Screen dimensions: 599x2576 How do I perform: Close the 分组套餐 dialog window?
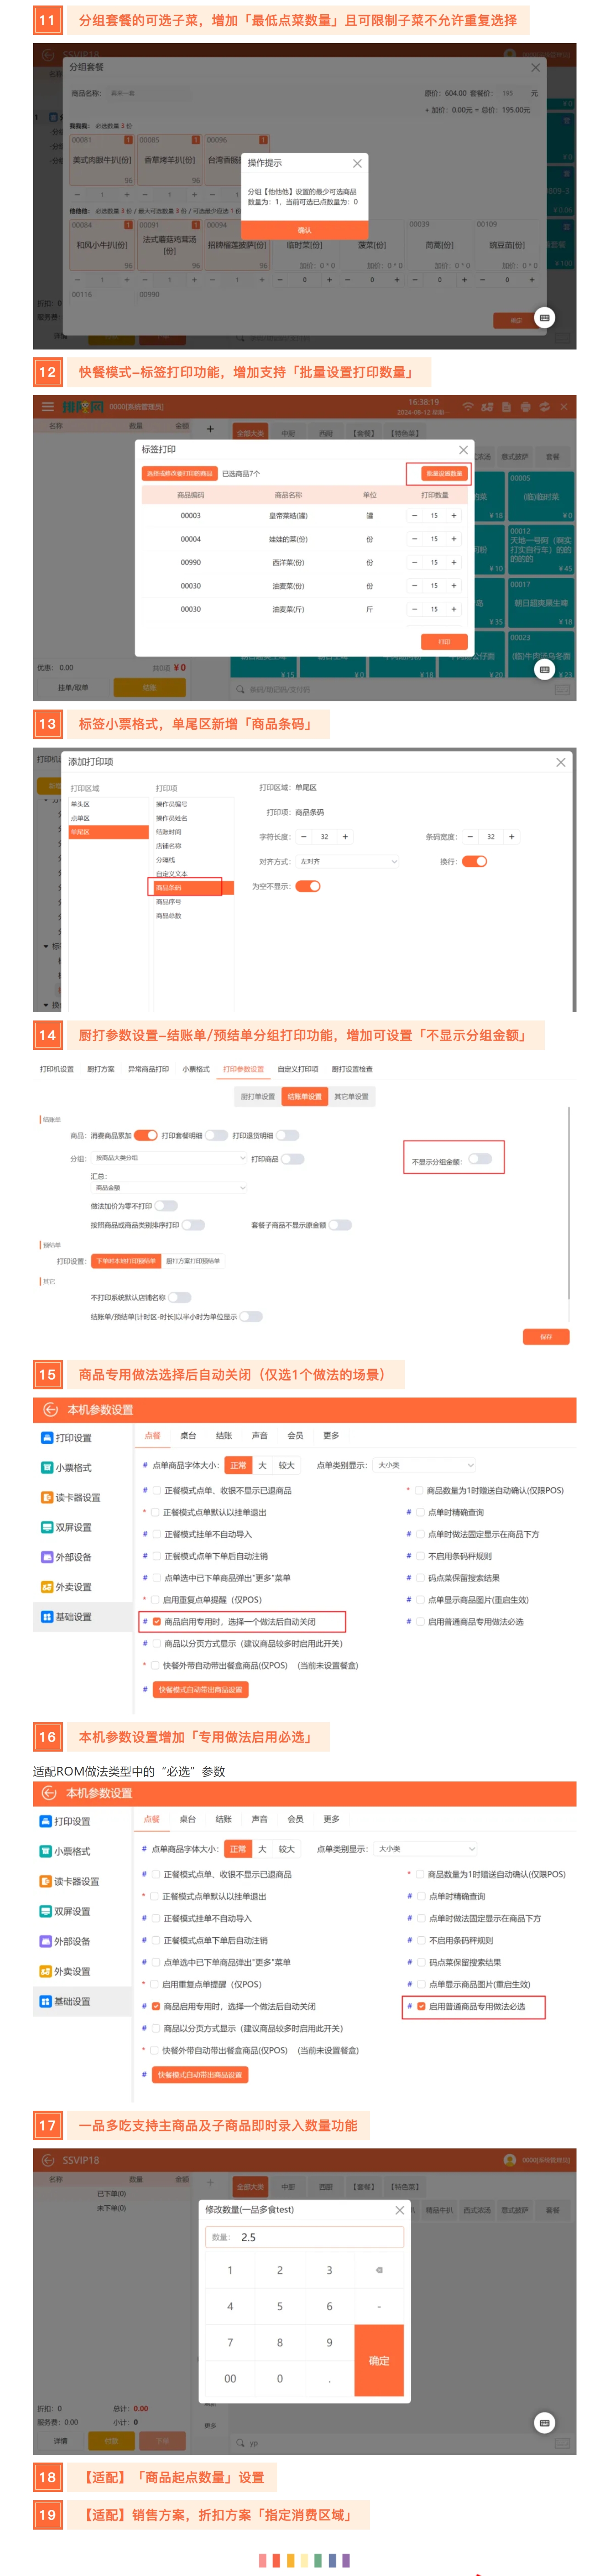point(535,68)
